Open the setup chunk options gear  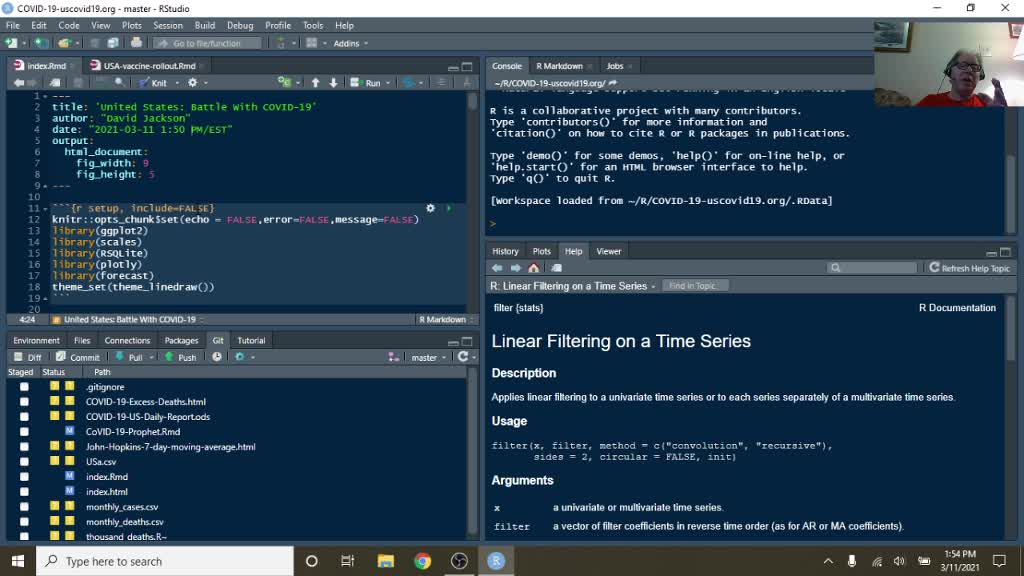[430, 208]
